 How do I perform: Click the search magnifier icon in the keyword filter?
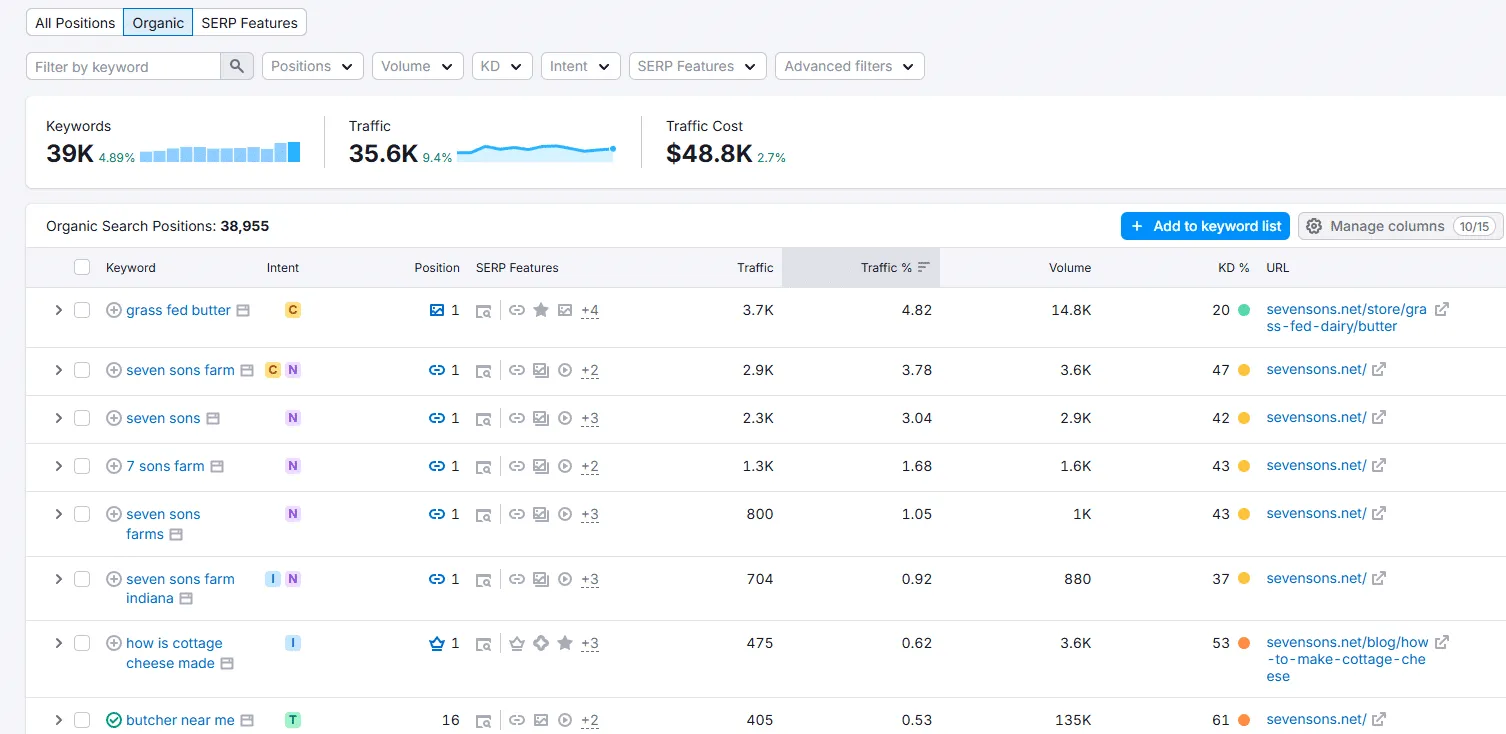click(236, 65)
